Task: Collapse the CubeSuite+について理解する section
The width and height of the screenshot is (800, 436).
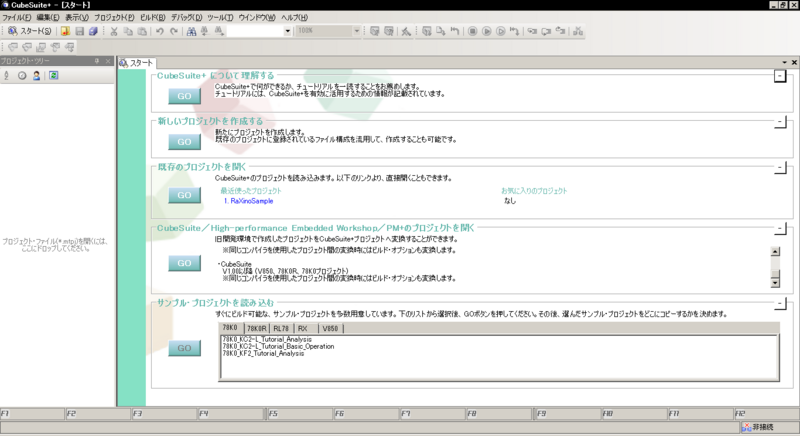Action: [780, 76]
